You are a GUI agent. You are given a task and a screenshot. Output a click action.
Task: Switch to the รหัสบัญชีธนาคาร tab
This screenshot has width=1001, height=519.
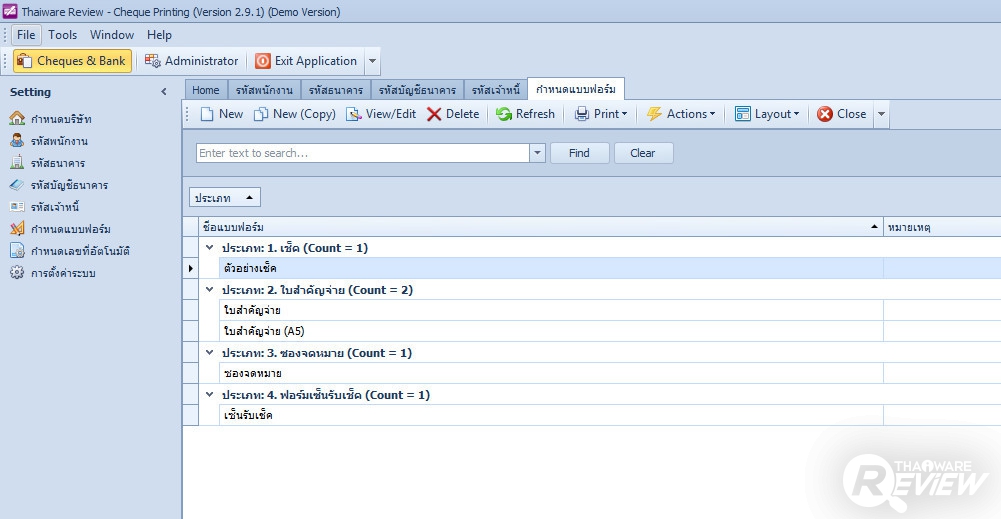point(417,90)
